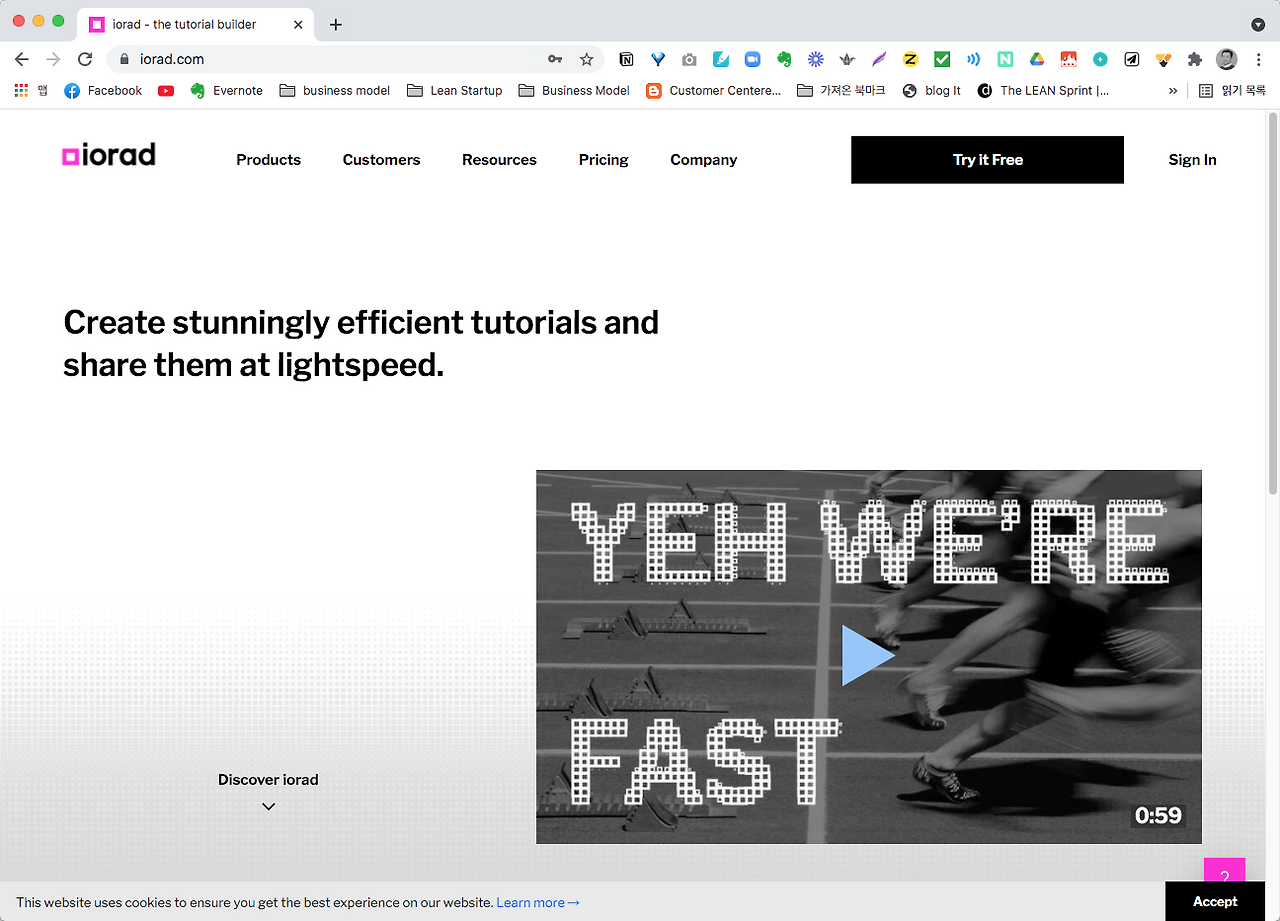Open a new browser tab
The image size is (1280, 921).
coord(336,24)
